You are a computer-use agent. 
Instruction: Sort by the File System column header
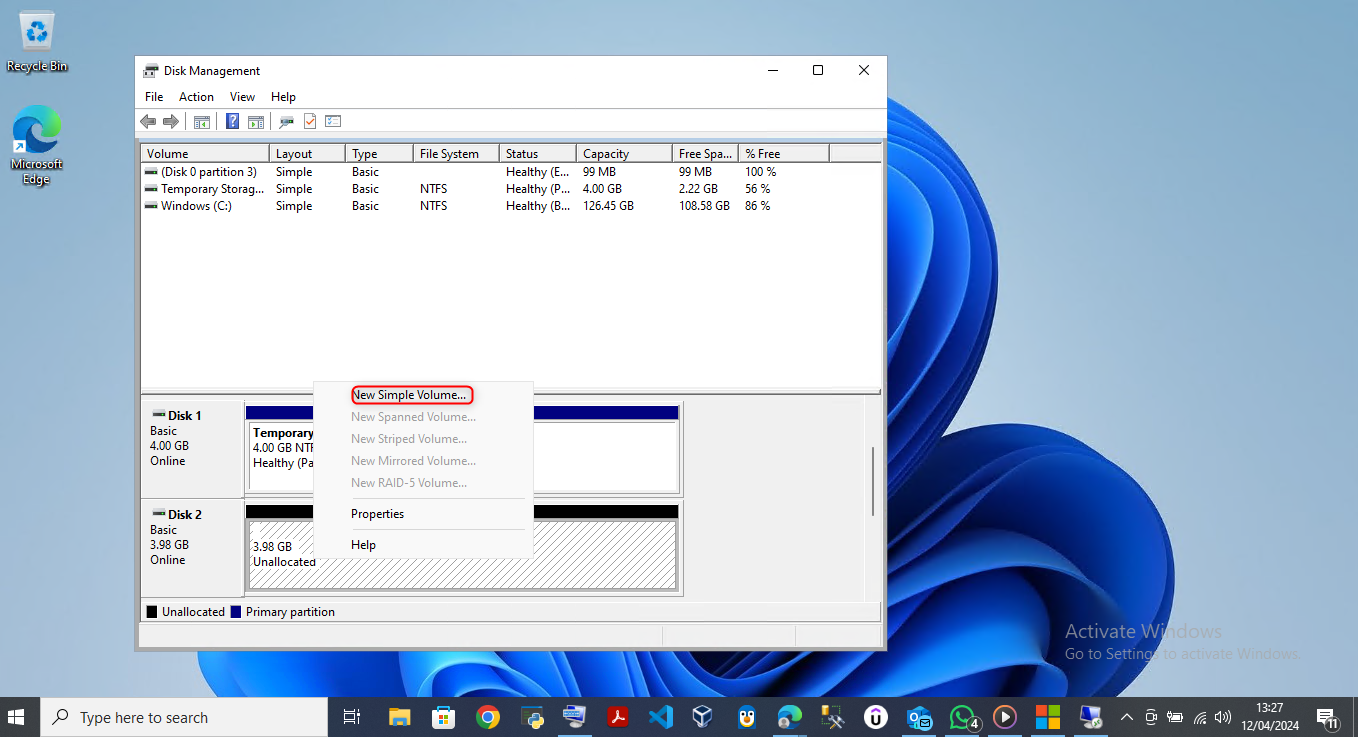(x=455, y=154)
